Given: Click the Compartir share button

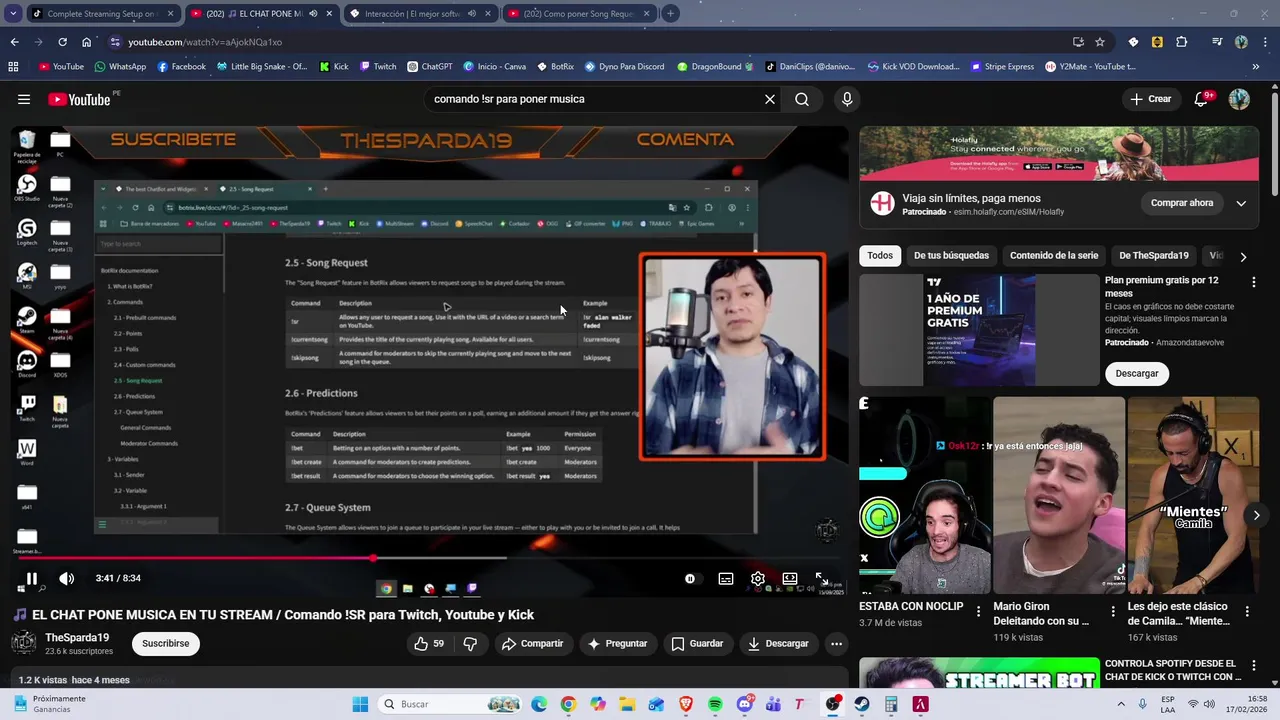Looking at the screenshot, I should point(533,643).
